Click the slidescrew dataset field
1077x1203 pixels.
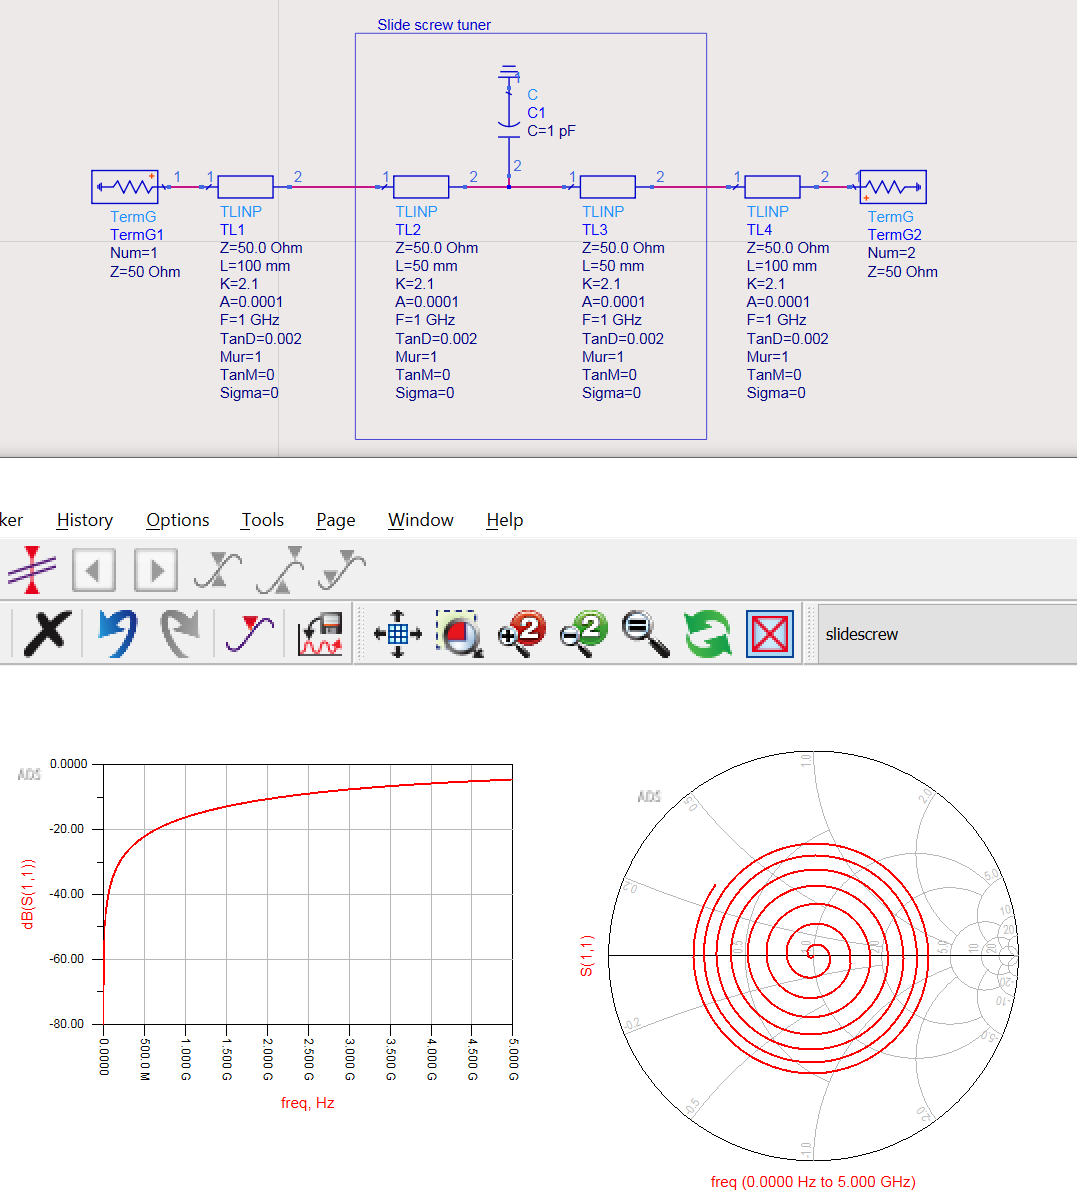pyautogui.click(x=948, y=634)
